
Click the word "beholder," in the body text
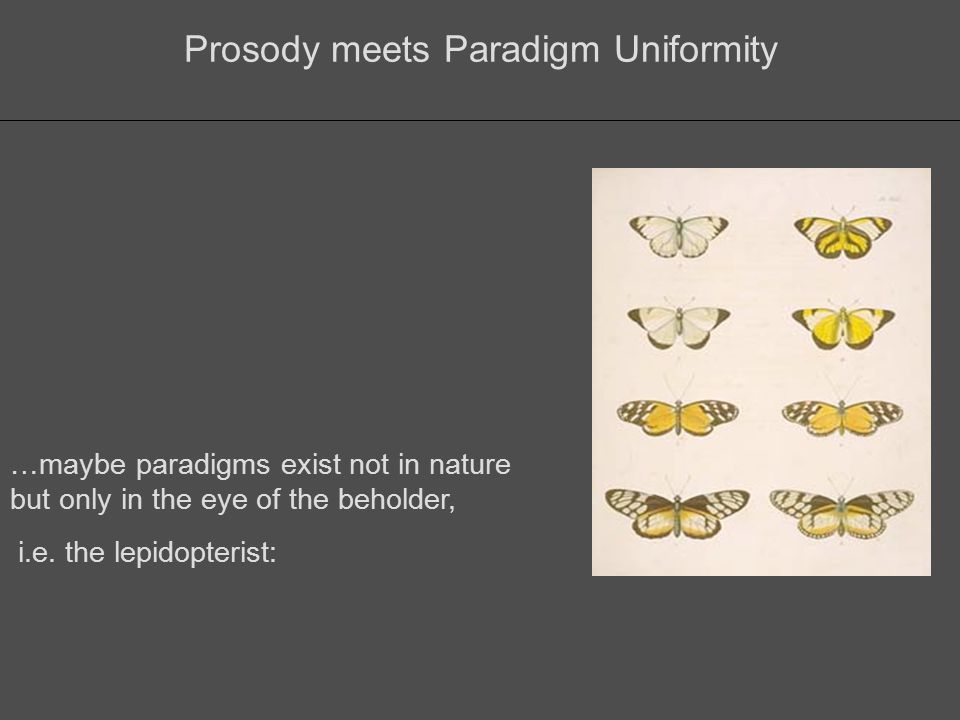pyautogui.click(x=397, y=499)
